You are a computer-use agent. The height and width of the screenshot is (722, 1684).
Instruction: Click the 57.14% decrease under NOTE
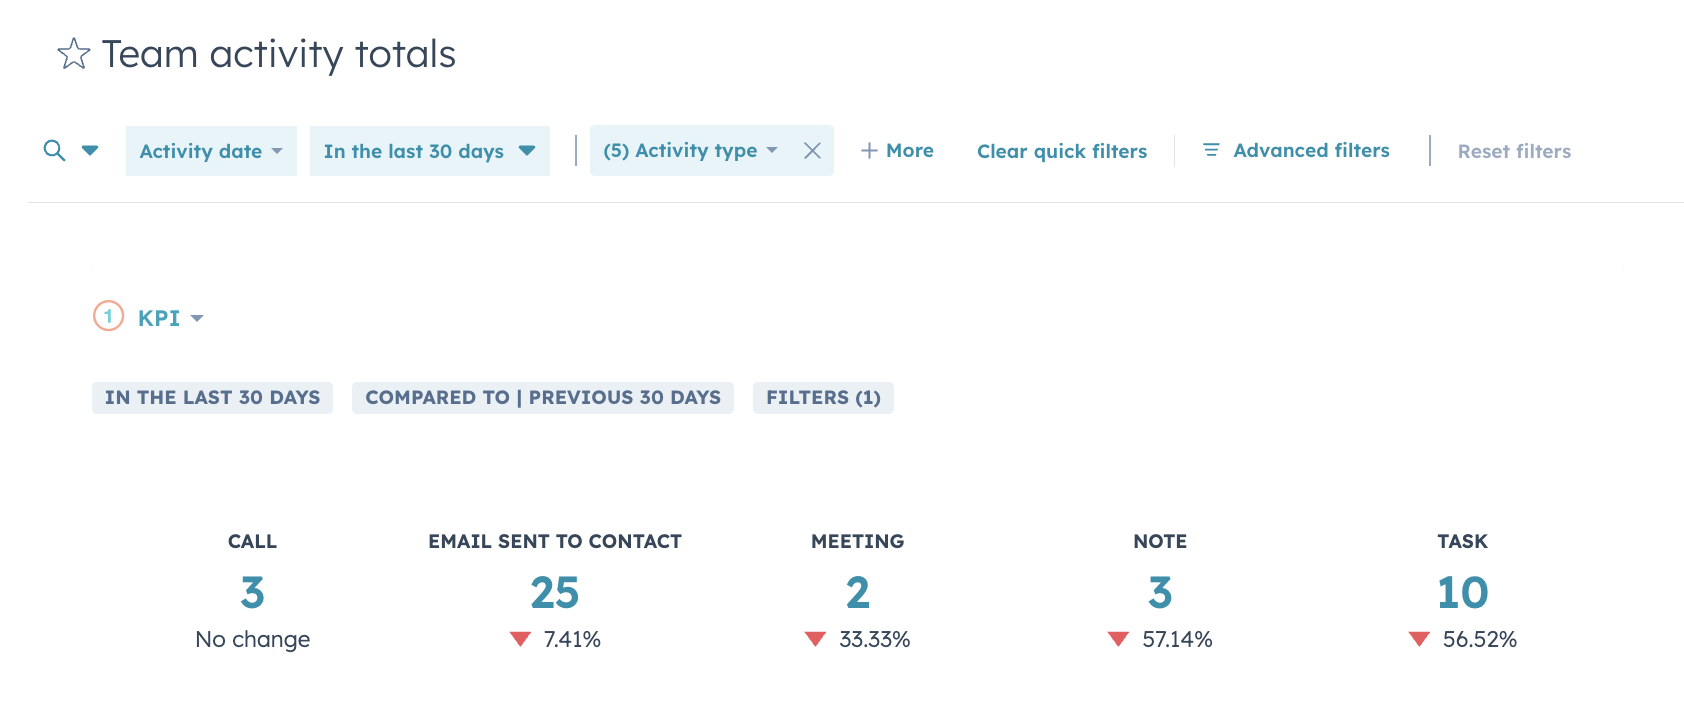[1160, 639]
